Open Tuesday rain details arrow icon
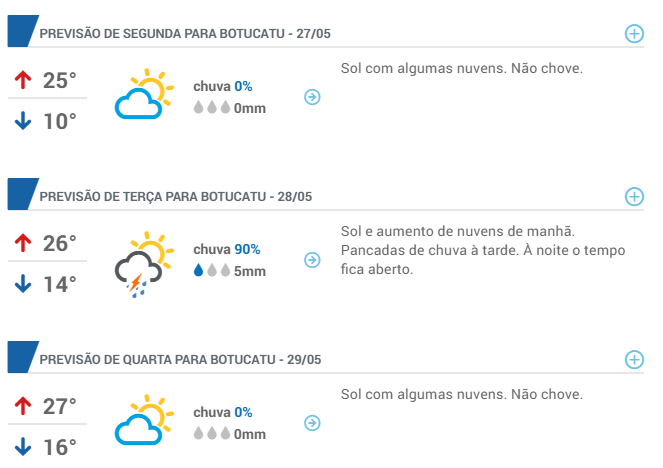Image resolution: width=663 pixels, height=468 pixels. (x=312, y=260)
